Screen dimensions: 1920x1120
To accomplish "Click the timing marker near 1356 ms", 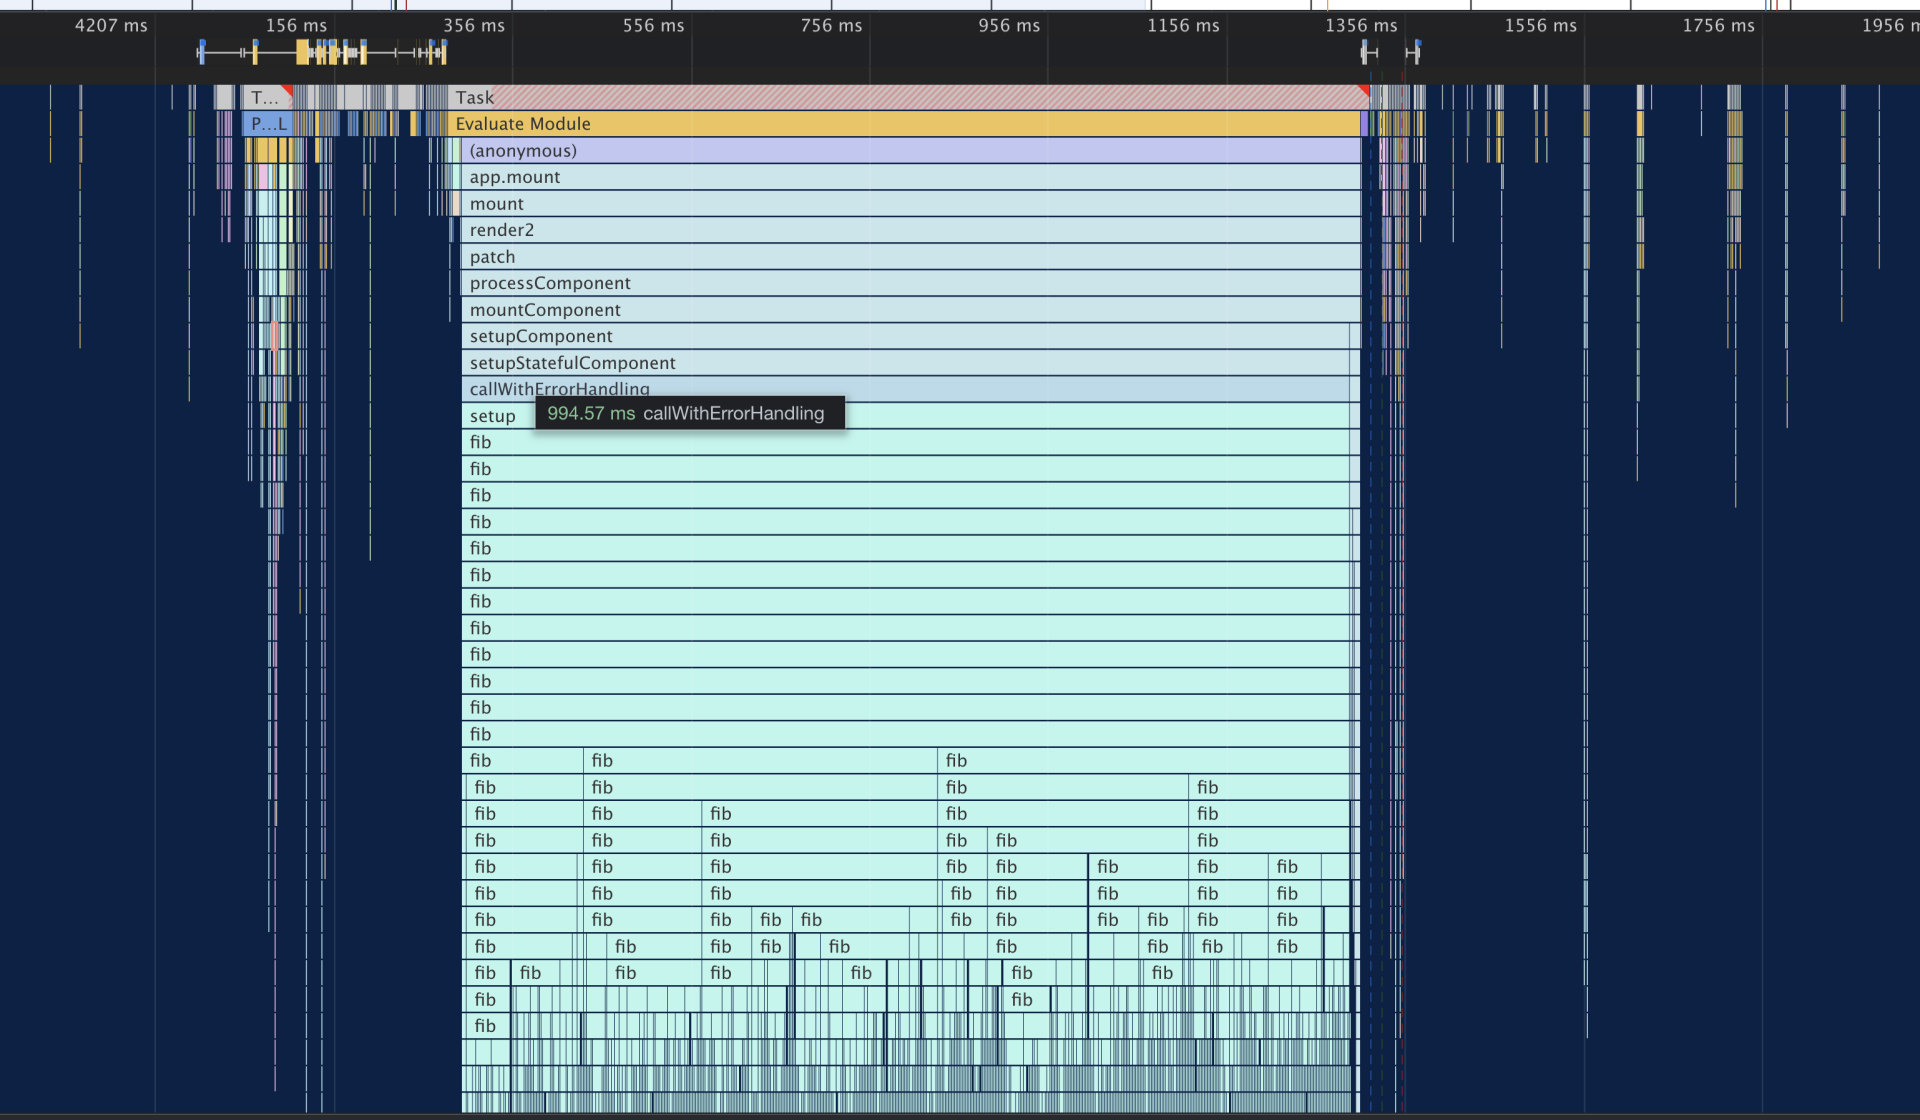I will click(x=1369, y=52).
